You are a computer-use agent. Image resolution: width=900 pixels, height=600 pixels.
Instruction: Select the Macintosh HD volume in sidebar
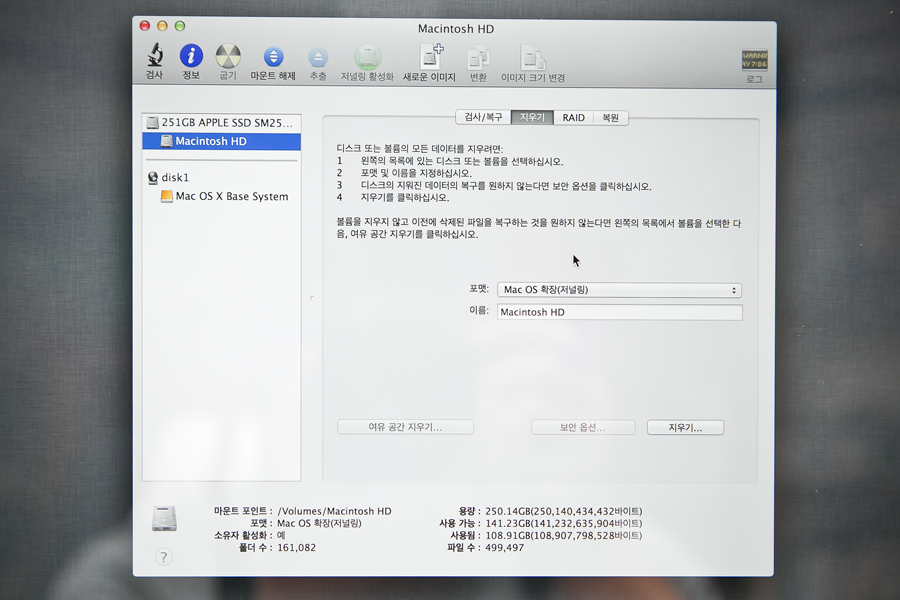pyautogui.click(x=222, y=141)
